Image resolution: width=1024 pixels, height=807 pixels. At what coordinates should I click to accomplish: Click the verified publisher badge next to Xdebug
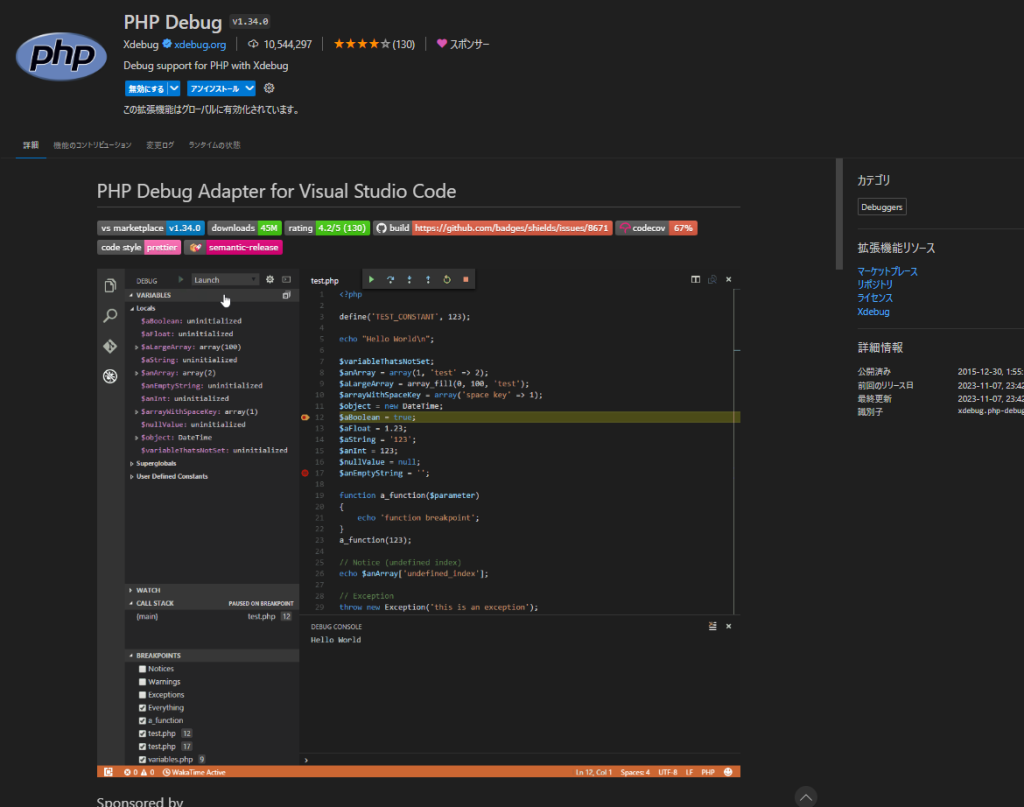pyautogui.click(x=167, y=44)
